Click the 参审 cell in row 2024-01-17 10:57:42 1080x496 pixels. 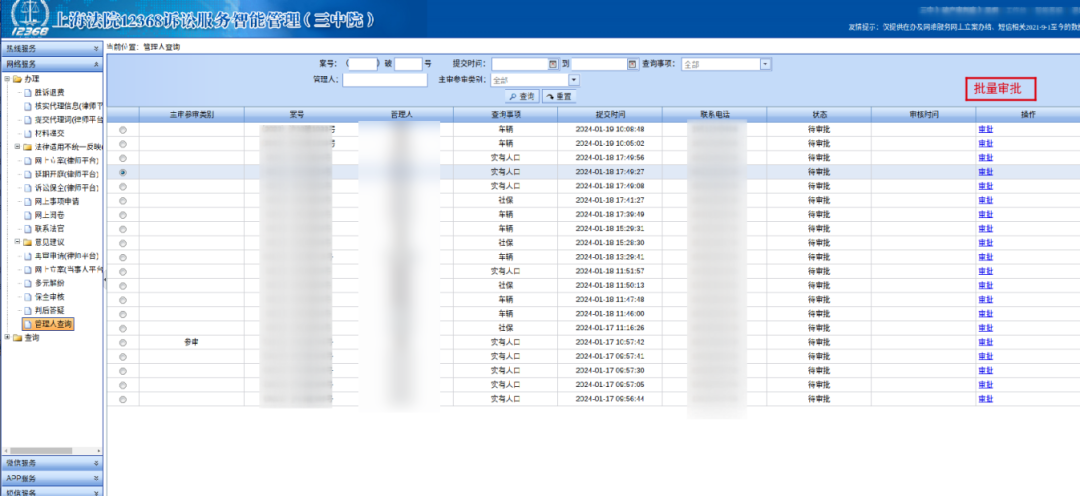[x=191, y=342]
